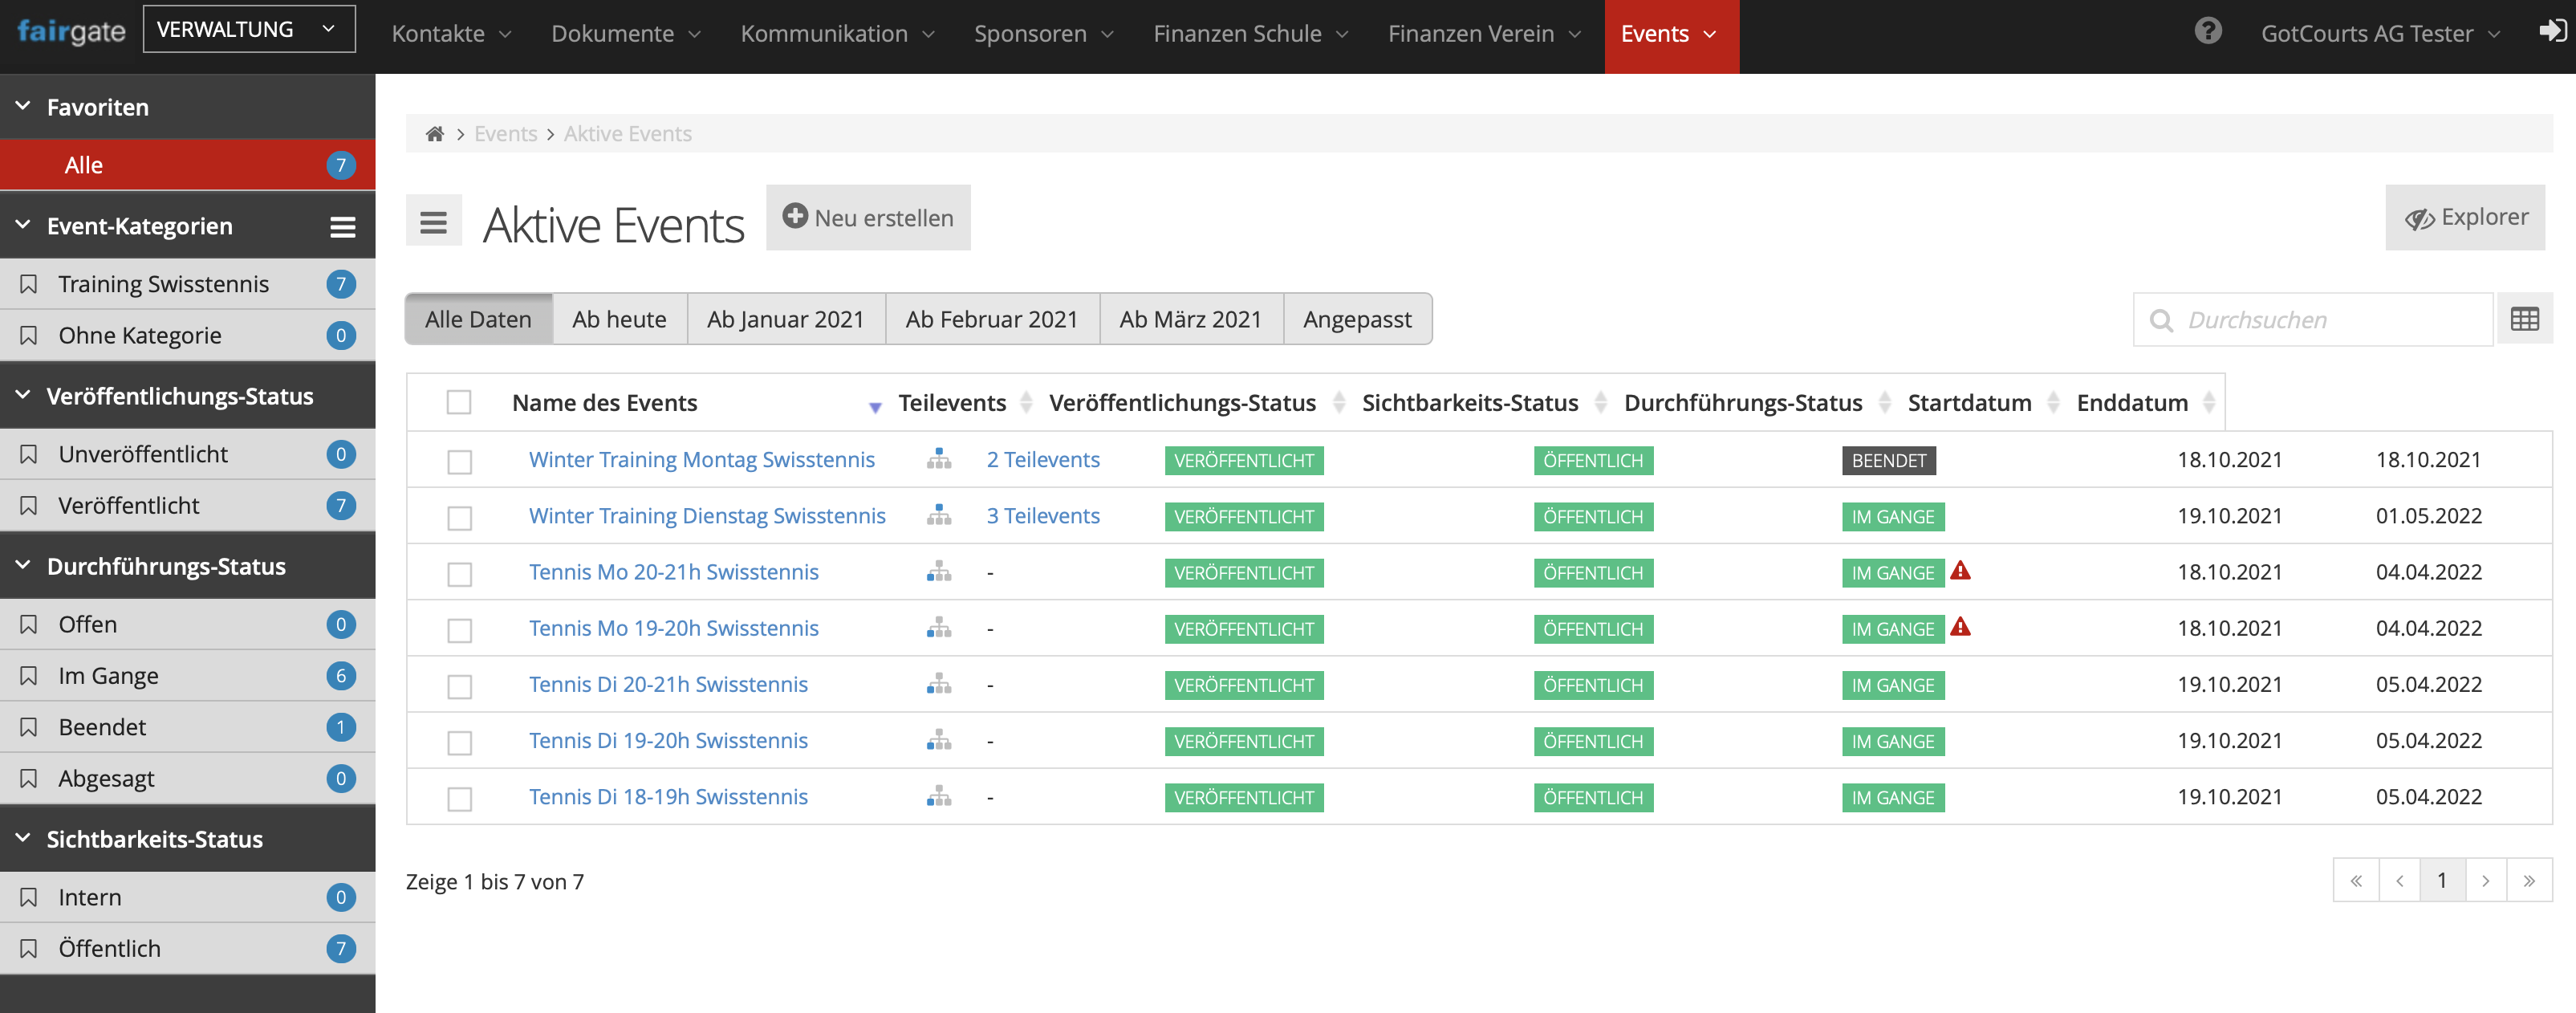The image size is (2576, 1013).
Task: Click bookmark icon next to Im Gange
Action: 29,676
